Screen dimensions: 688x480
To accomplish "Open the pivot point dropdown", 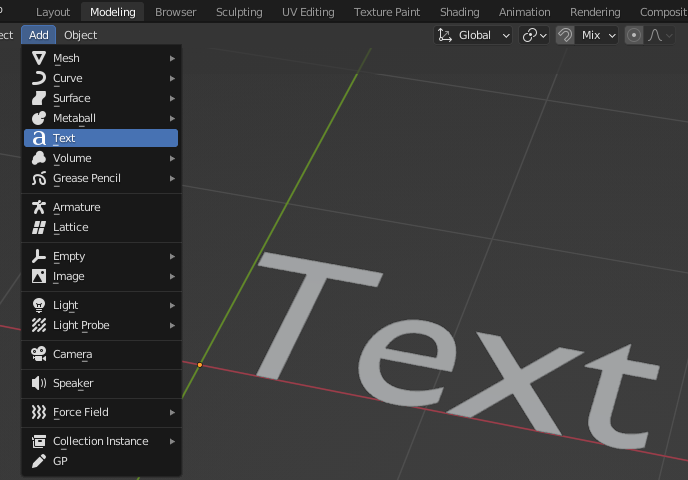I will [x=535, y=35].
